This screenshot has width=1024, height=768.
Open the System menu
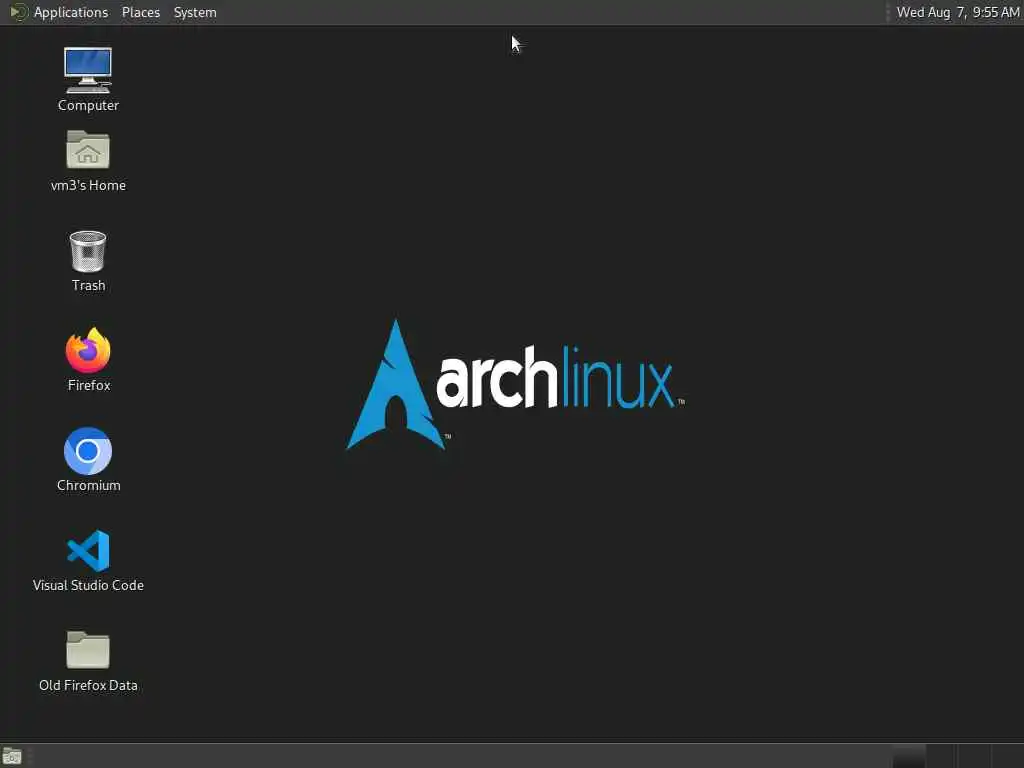click(195, 12)
